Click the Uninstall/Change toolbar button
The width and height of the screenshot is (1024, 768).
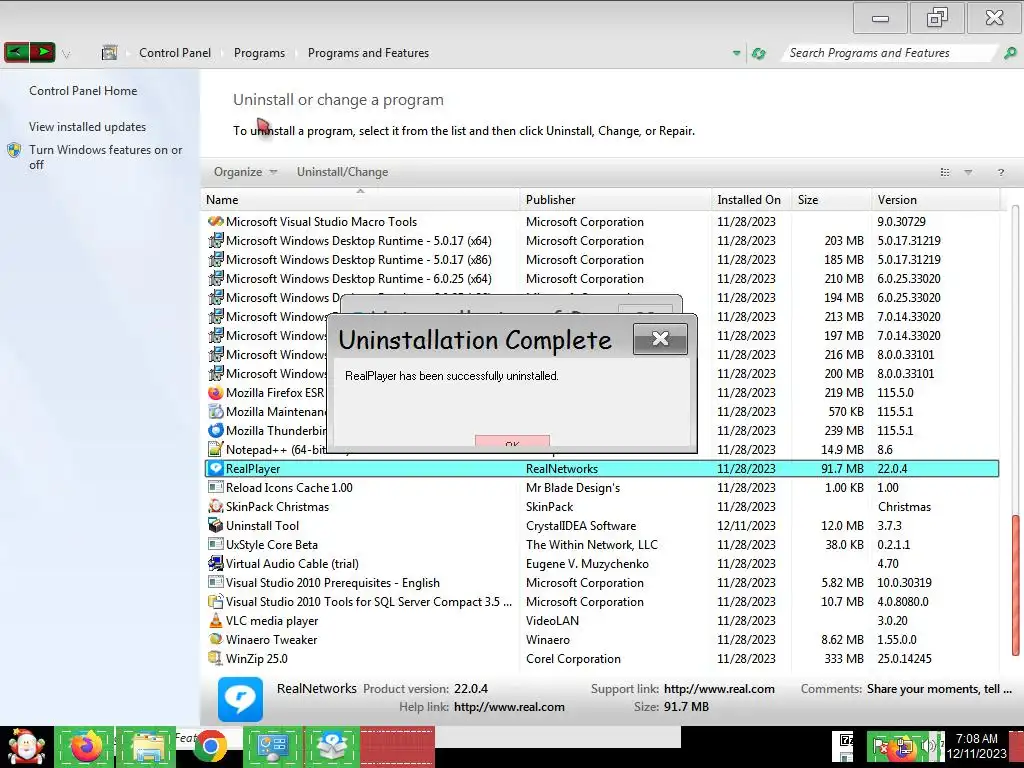point(342,172)
